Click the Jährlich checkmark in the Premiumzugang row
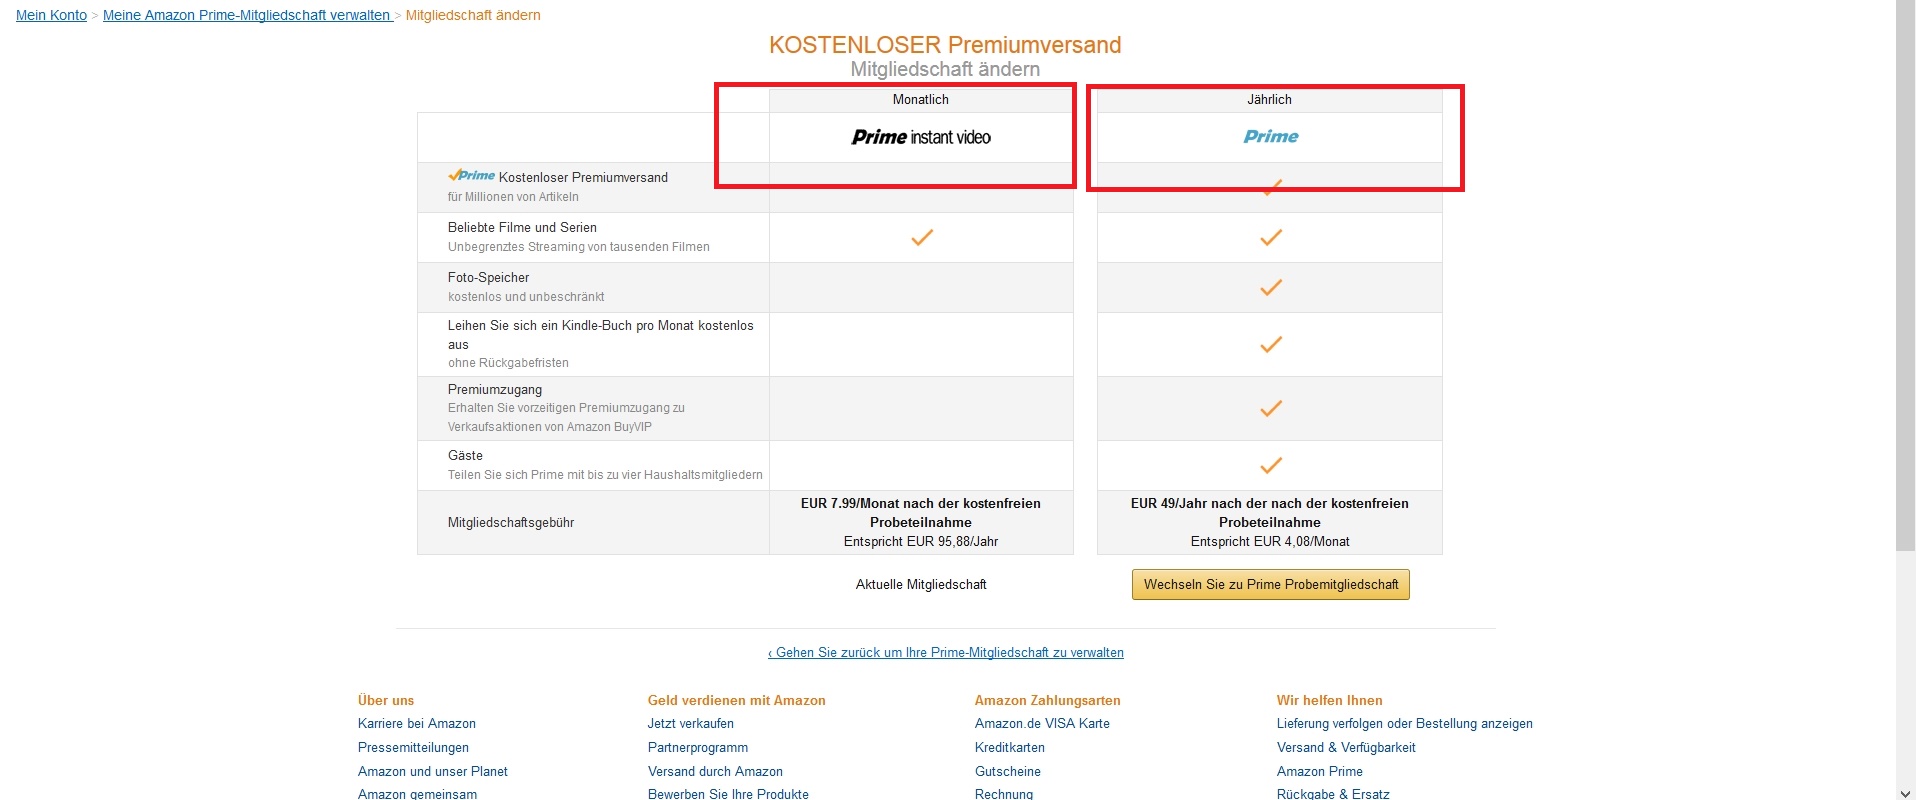The width and height of the screenshot is (1916, 800). (x=1270, y=409)
